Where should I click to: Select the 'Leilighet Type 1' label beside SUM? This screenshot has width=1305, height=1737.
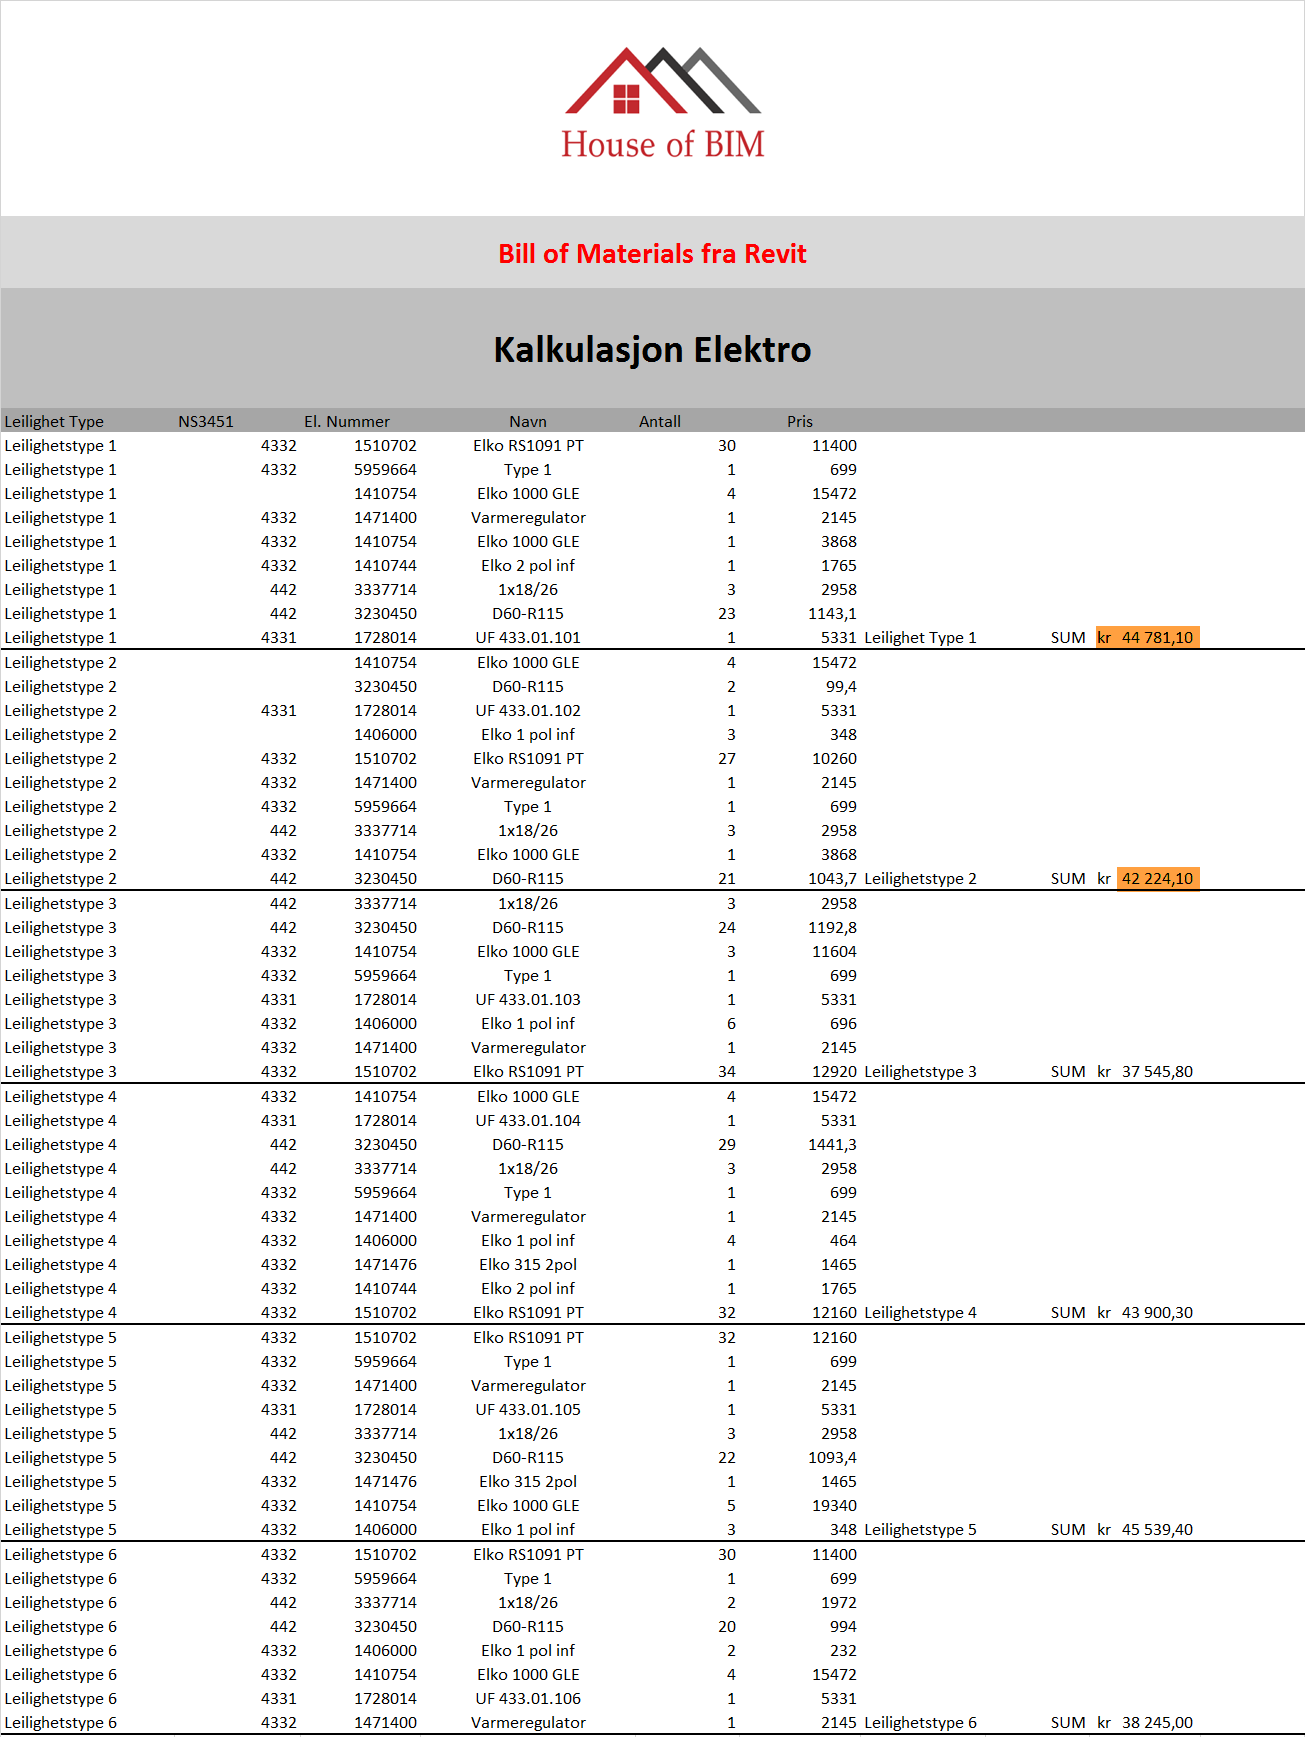point(920,637)
